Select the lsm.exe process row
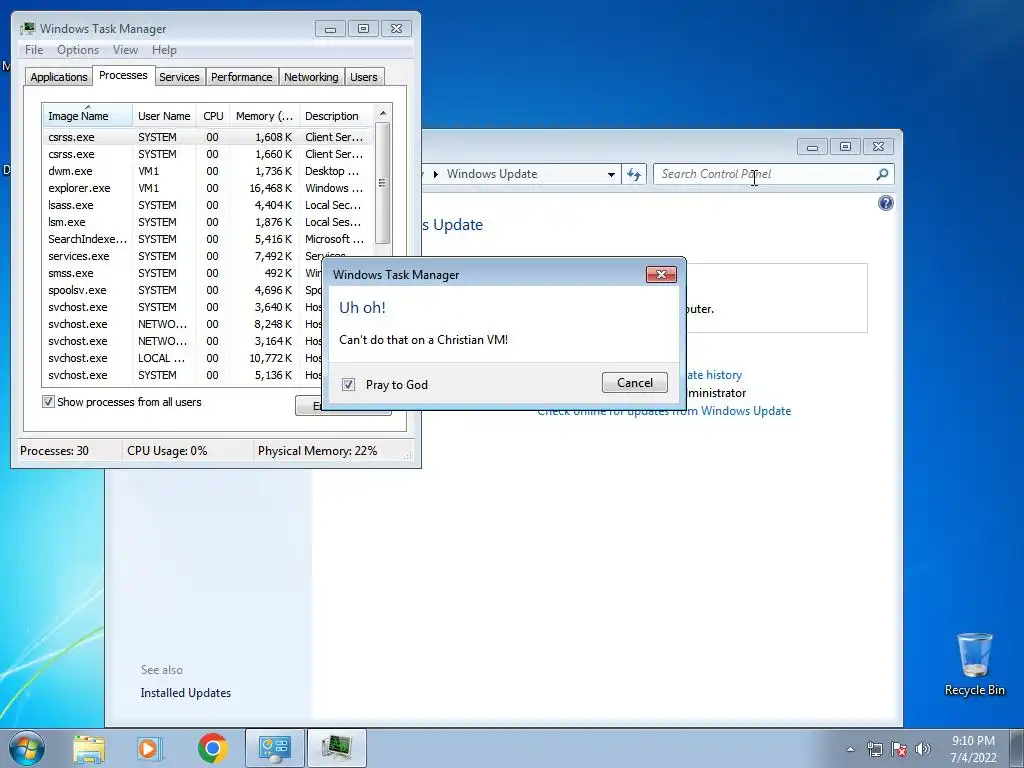This screenshot has width=1024, height=768. 208,222
